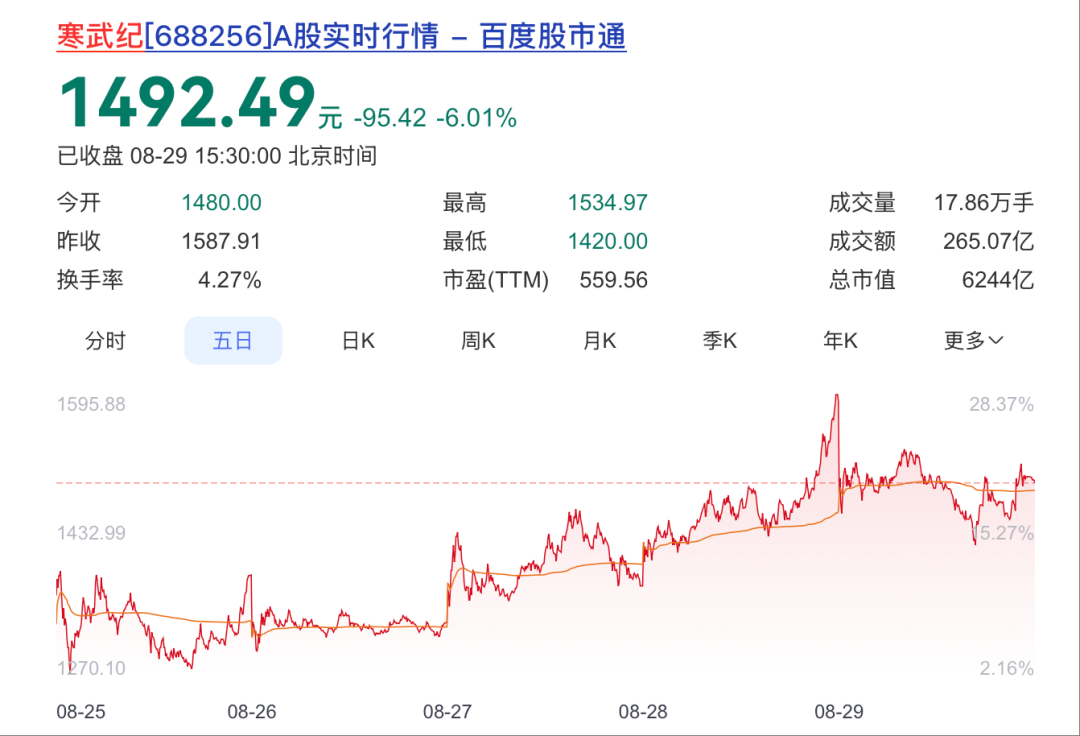Click the 08-29 date label on chart axis

pos(838,712)
